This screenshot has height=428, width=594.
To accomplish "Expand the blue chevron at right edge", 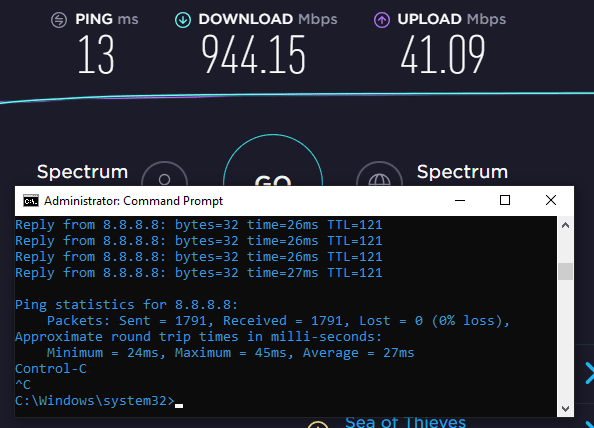I will (x=589, y=373).
